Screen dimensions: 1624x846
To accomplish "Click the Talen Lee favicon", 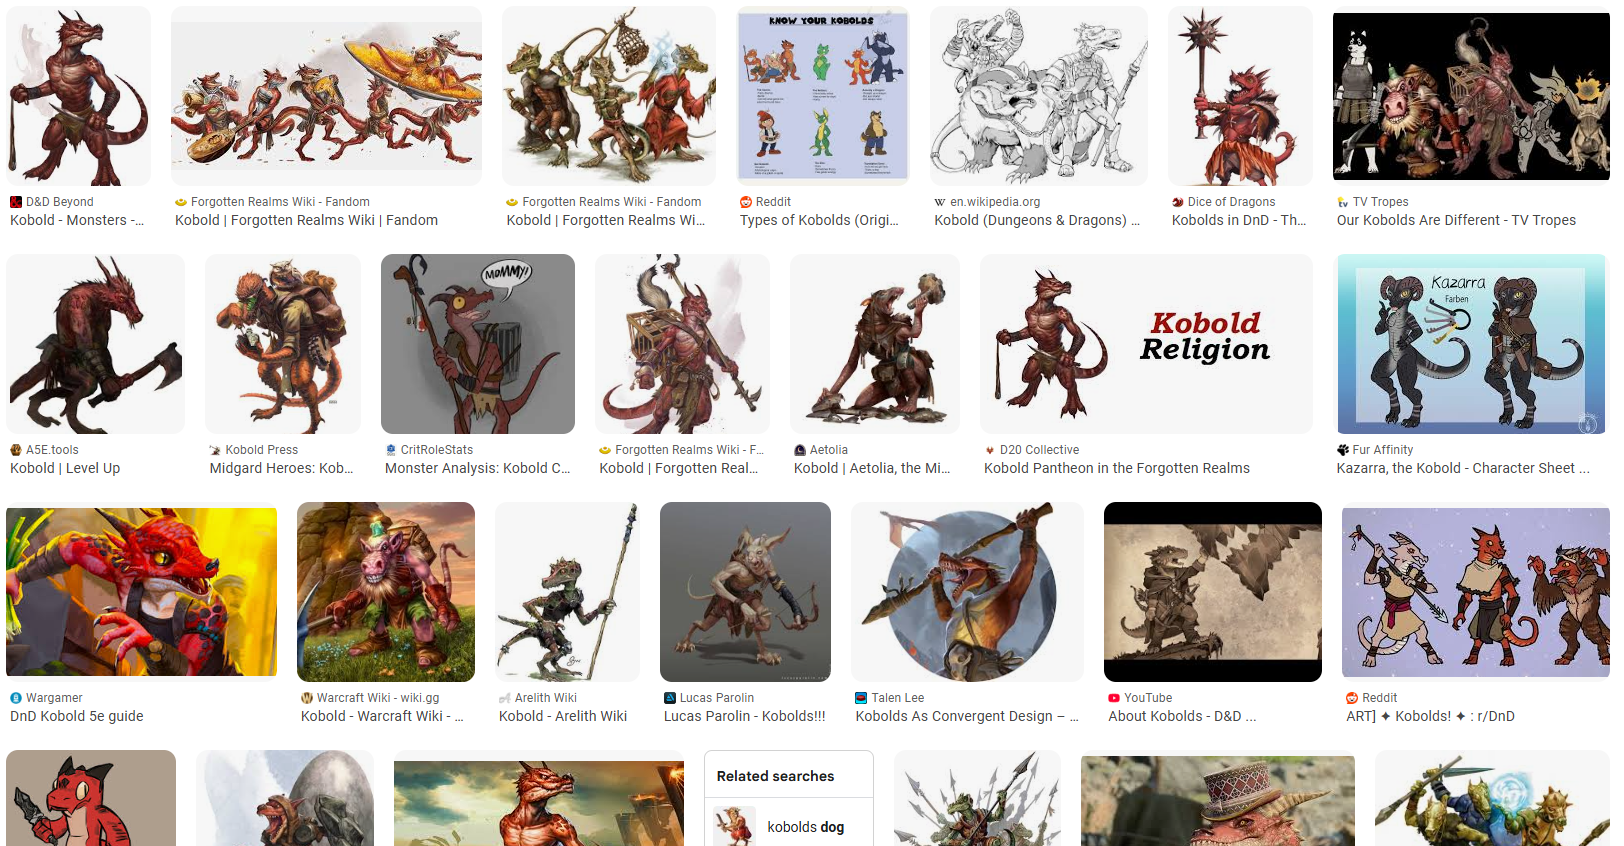I will pos(861,698).
